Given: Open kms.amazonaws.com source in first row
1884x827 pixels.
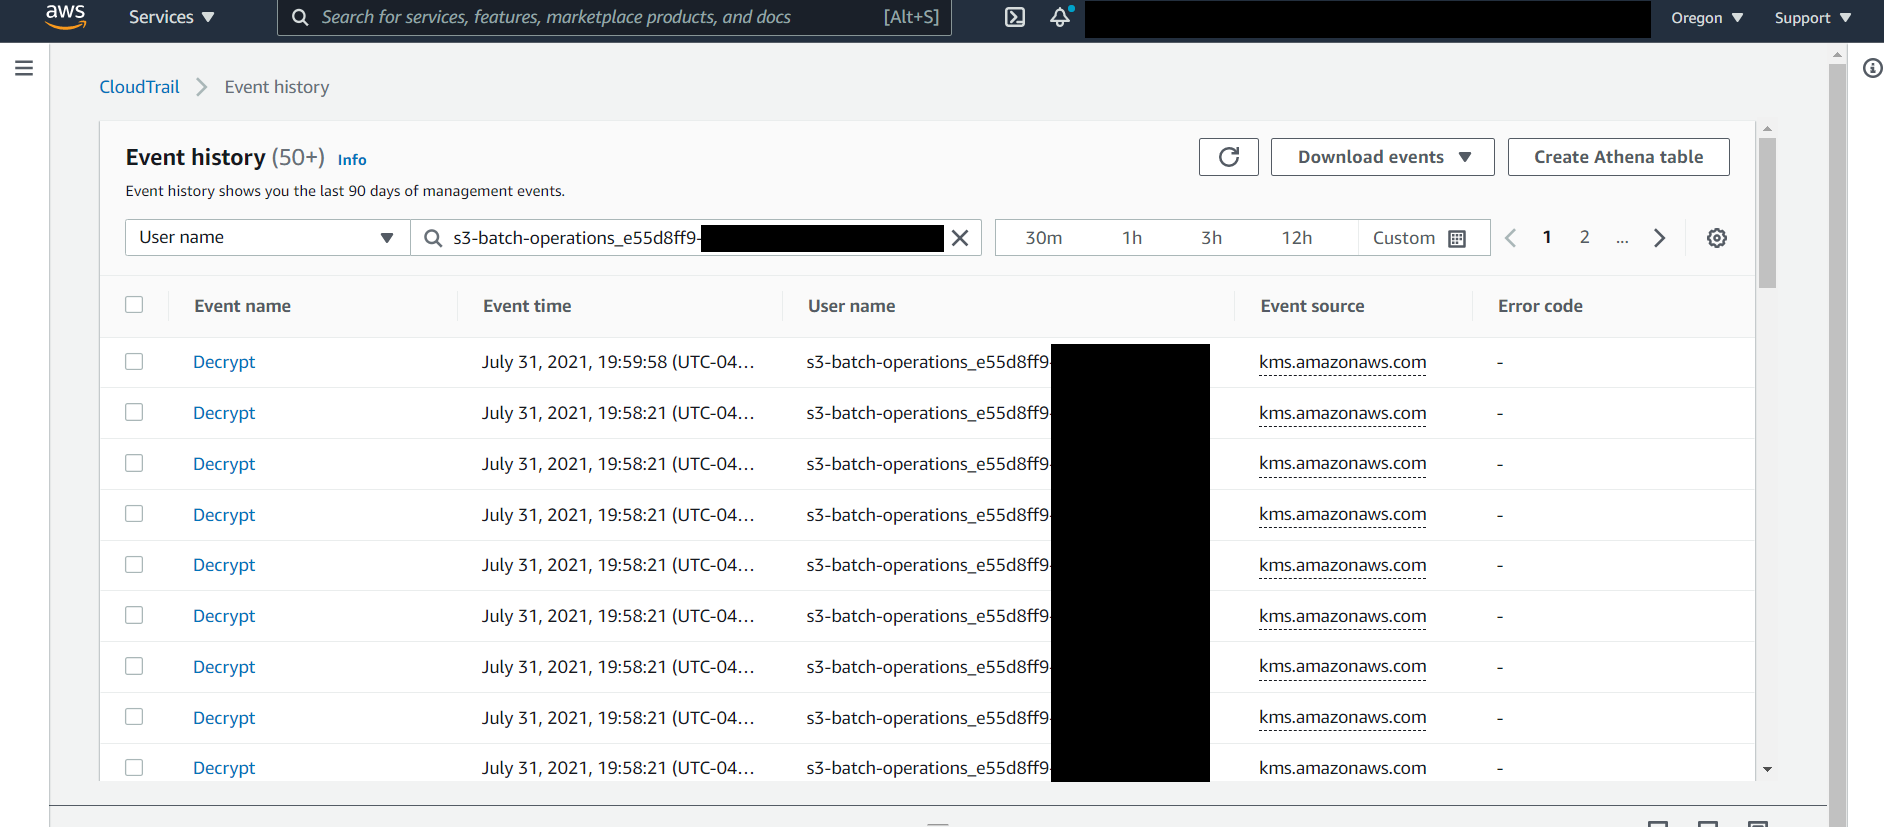Looking at the screenshot, I should (x=1342, y=362).
